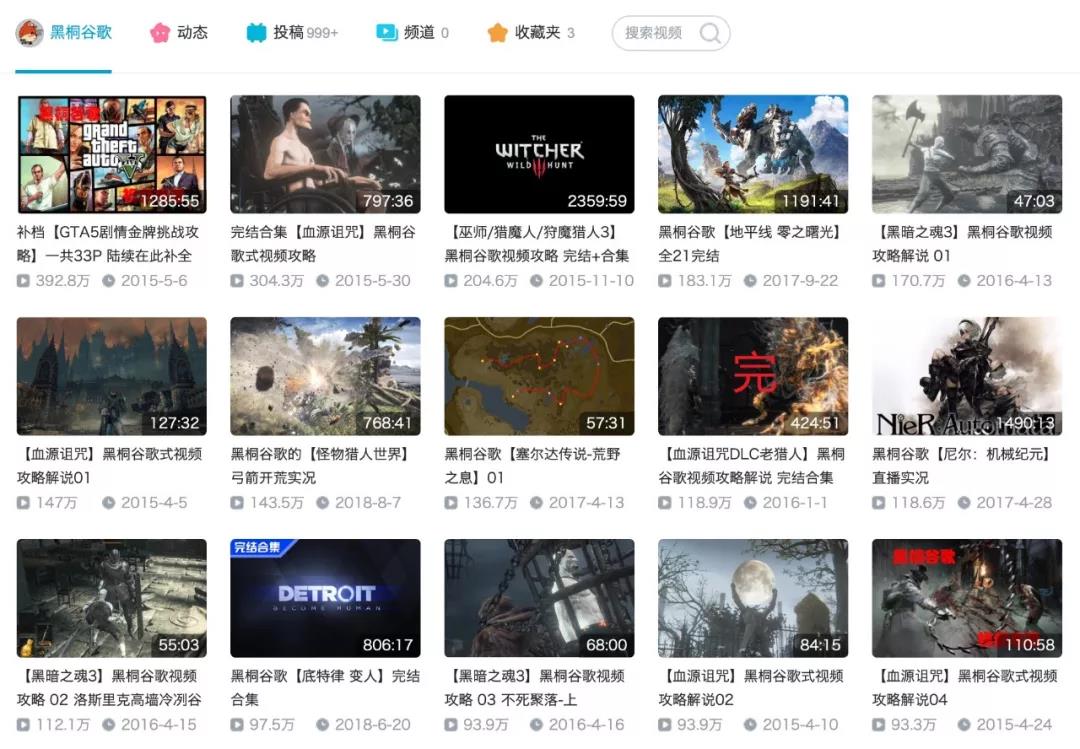Open the 怪物猎人世界 768:41 thumbnail

click(325, 376)
